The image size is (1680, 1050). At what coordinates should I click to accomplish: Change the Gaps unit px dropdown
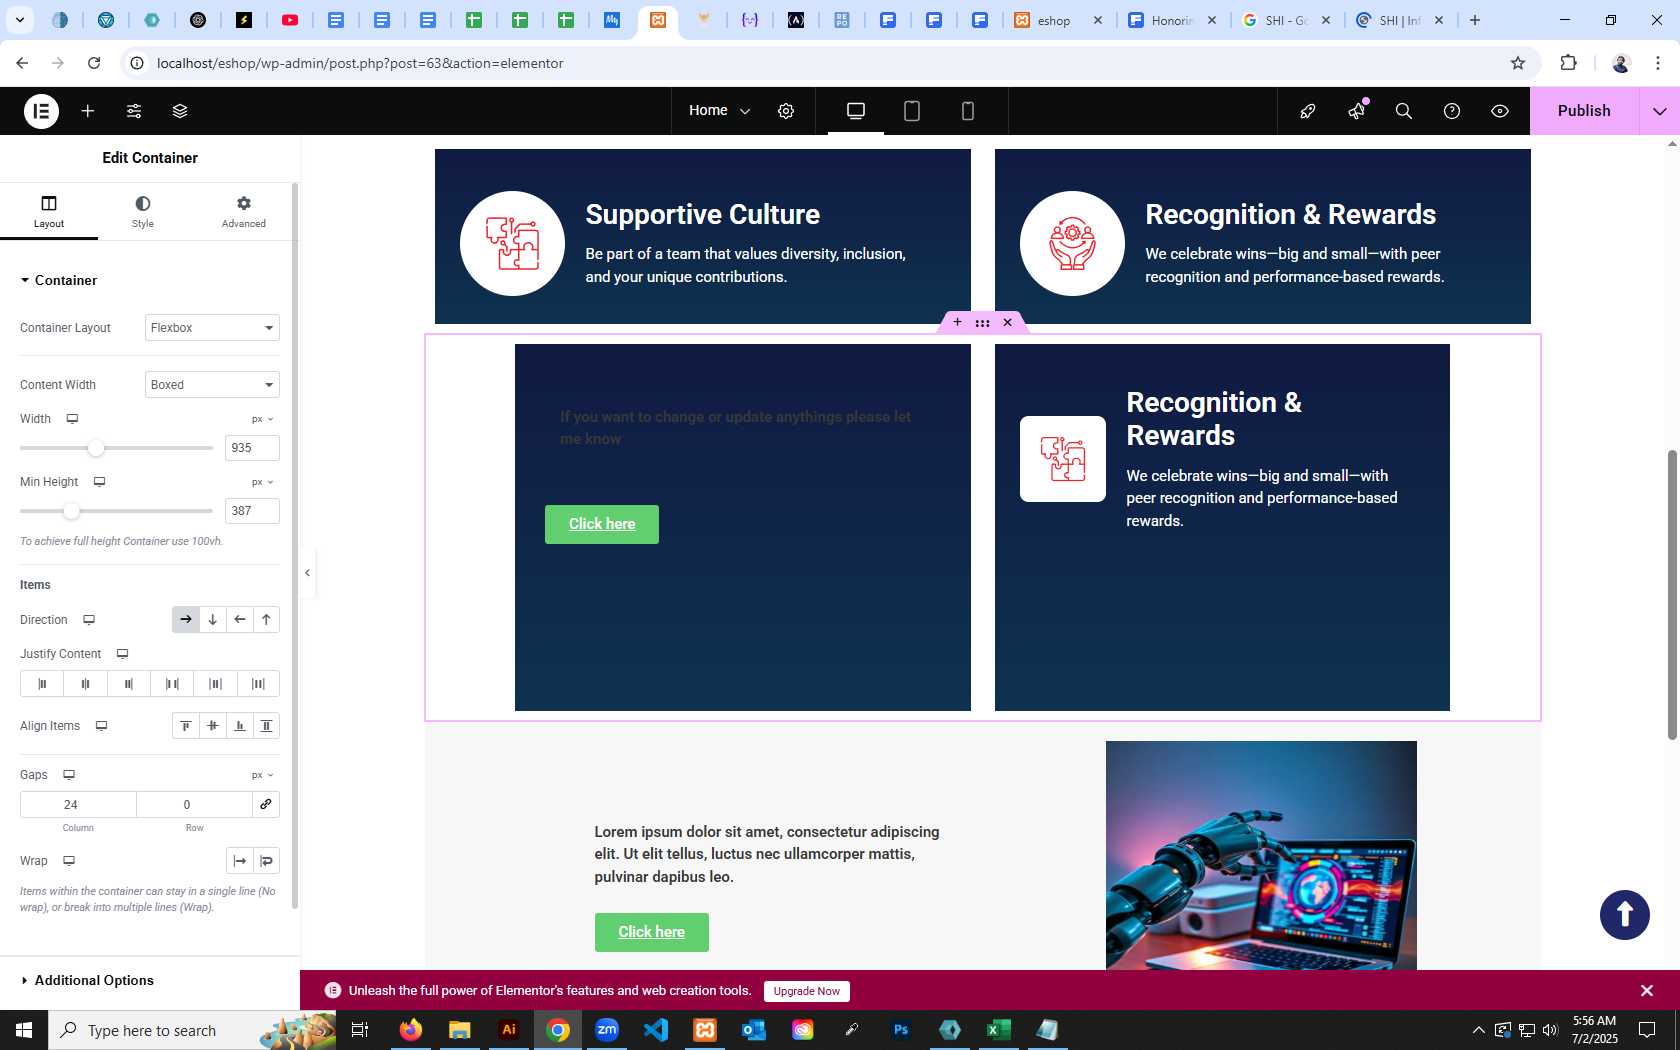(x=263, y=775)
